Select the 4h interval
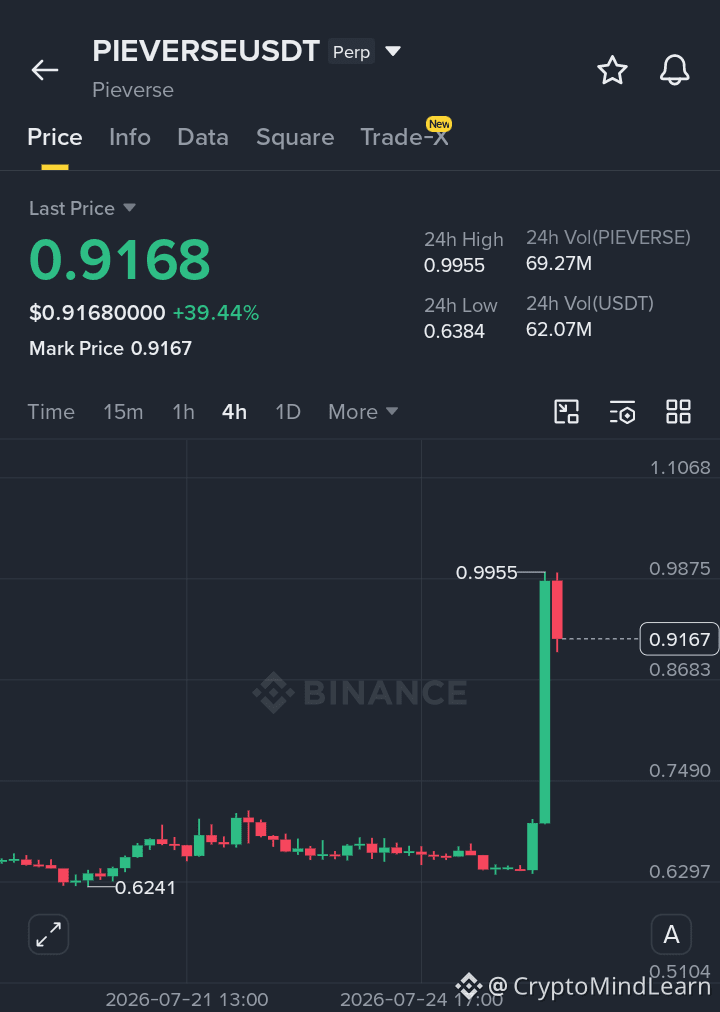This screenshot has height=1012, width=720. tap(234, 412)
